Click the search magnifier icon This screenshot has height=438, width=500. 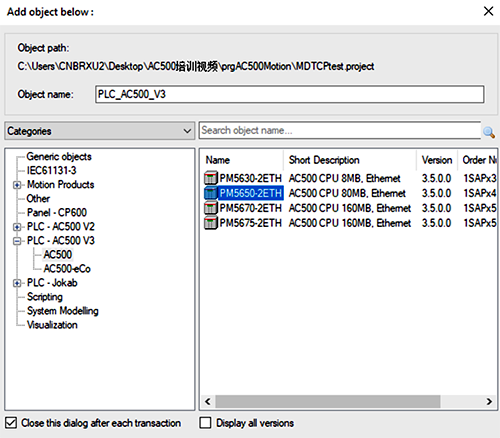[489, 132]
